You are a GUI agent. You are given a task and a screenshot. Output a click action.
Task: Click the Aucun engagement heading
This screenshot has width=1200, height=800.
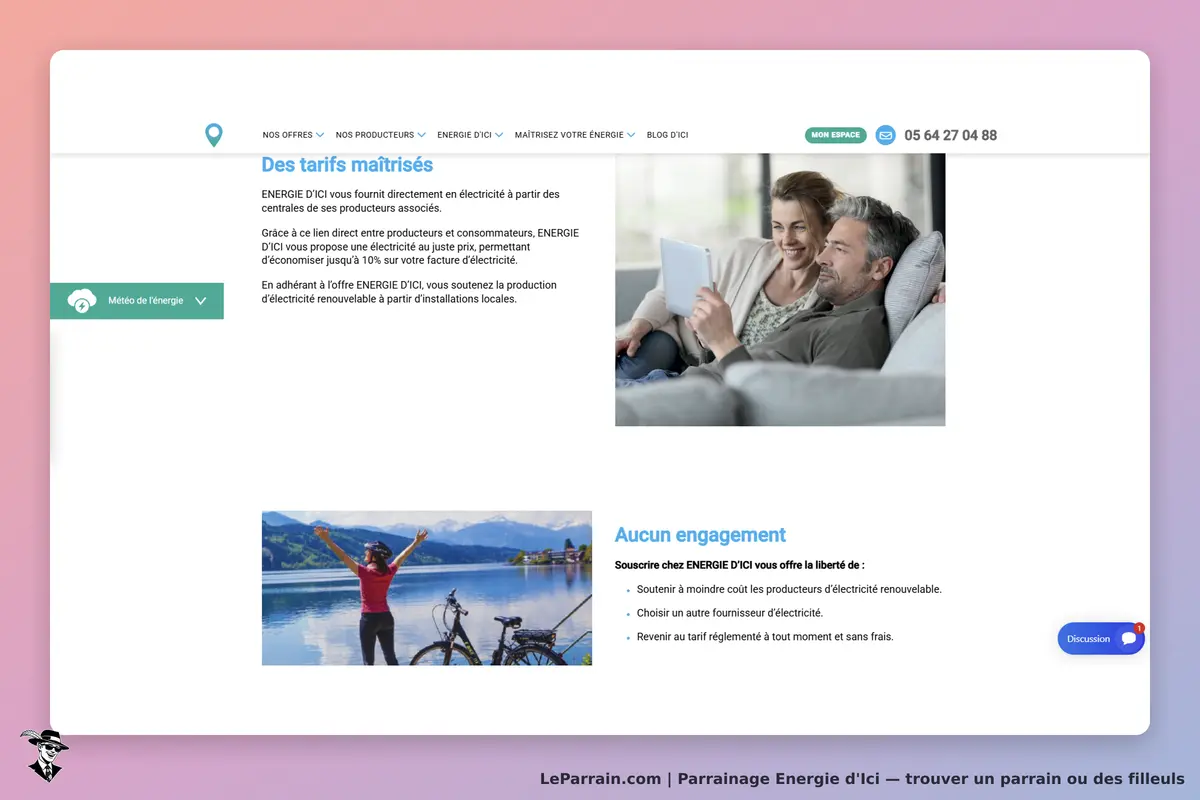point(700,535)
